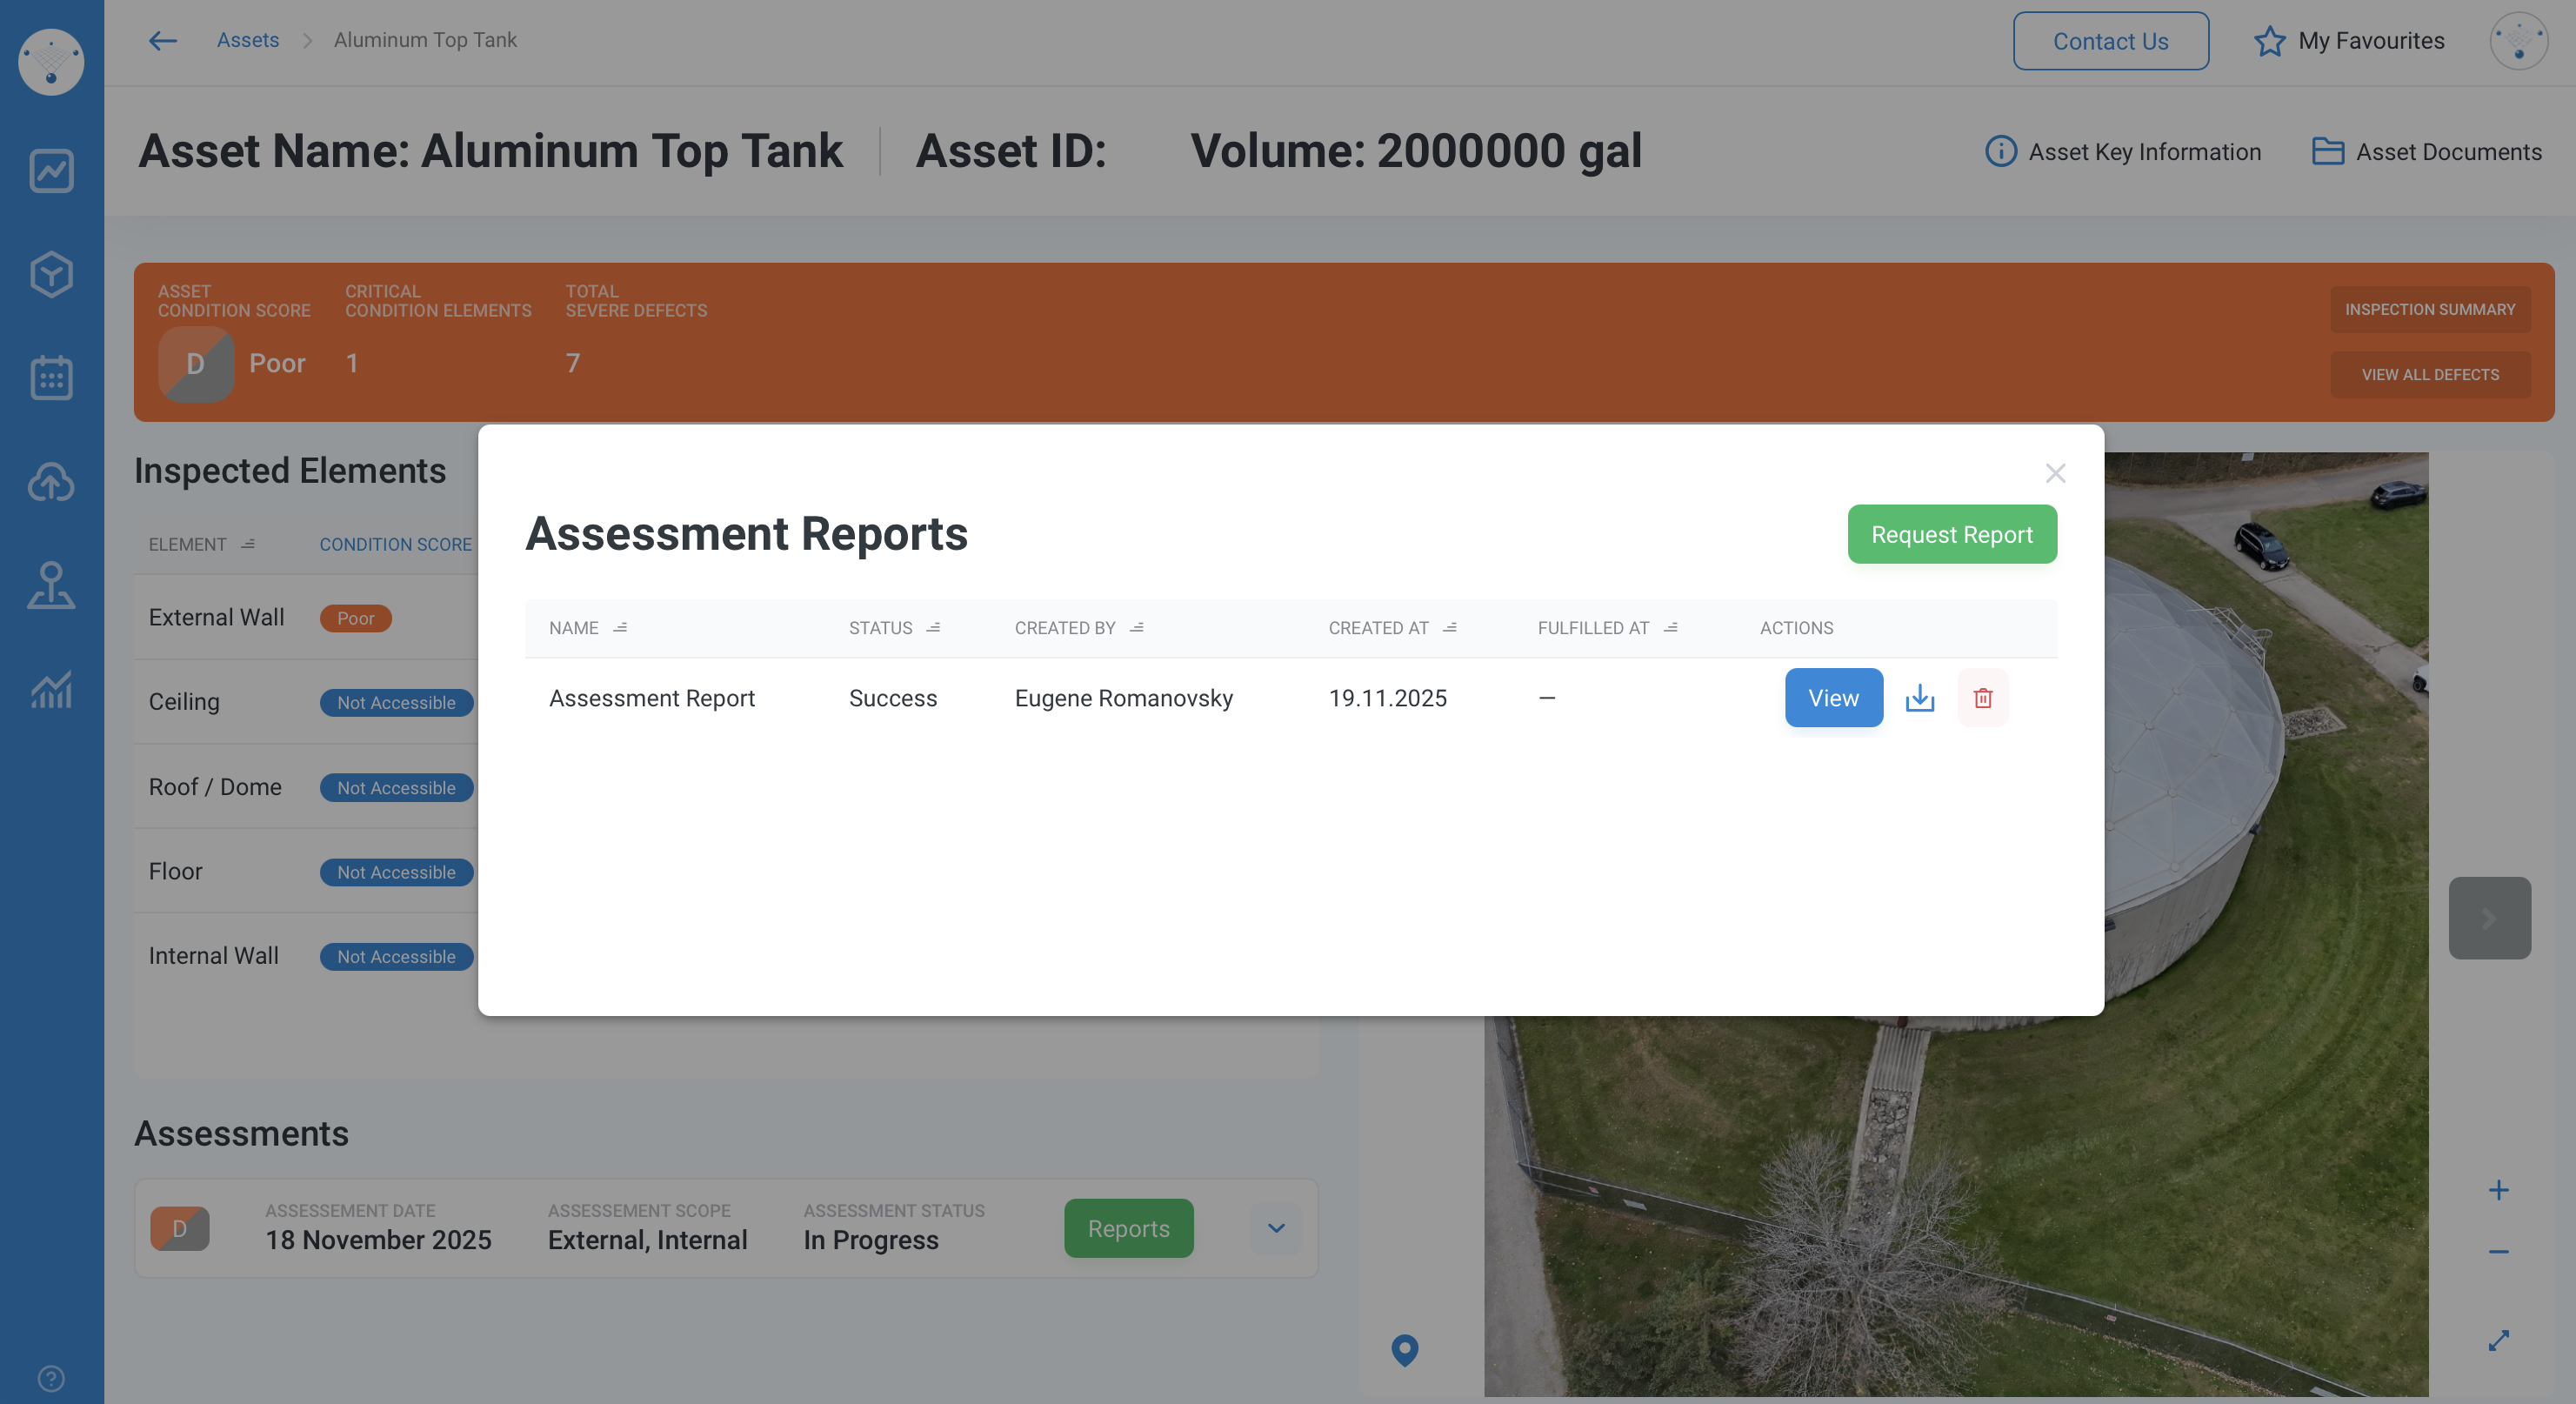Image resolution: width=2576 pixels, height=1404 pixels.
Task: Click the help question mark icon
Action: click(51, 1378)
